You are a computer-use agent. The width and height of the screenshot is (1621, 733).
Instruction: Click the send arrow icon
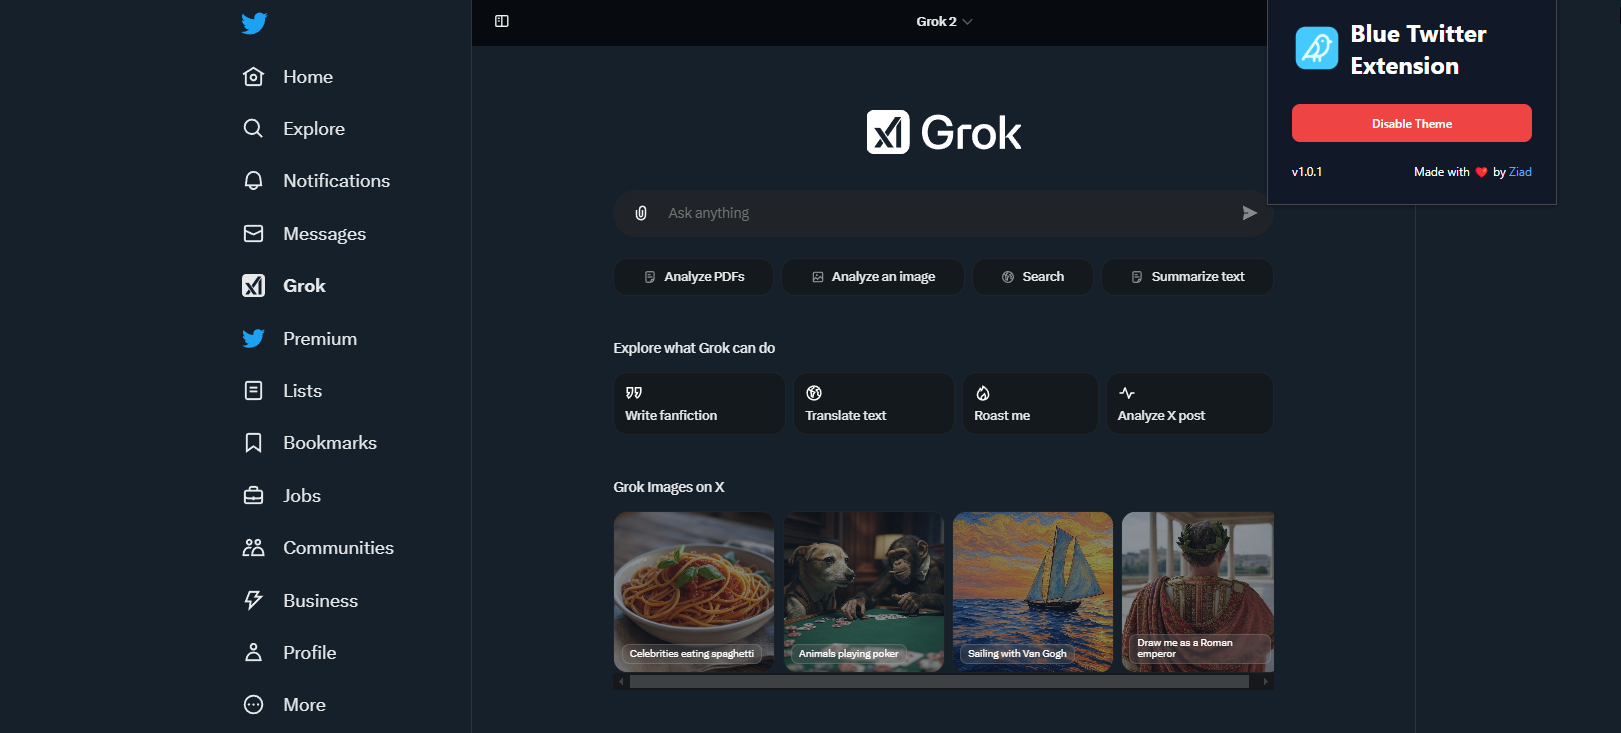tap(1249, 213)
